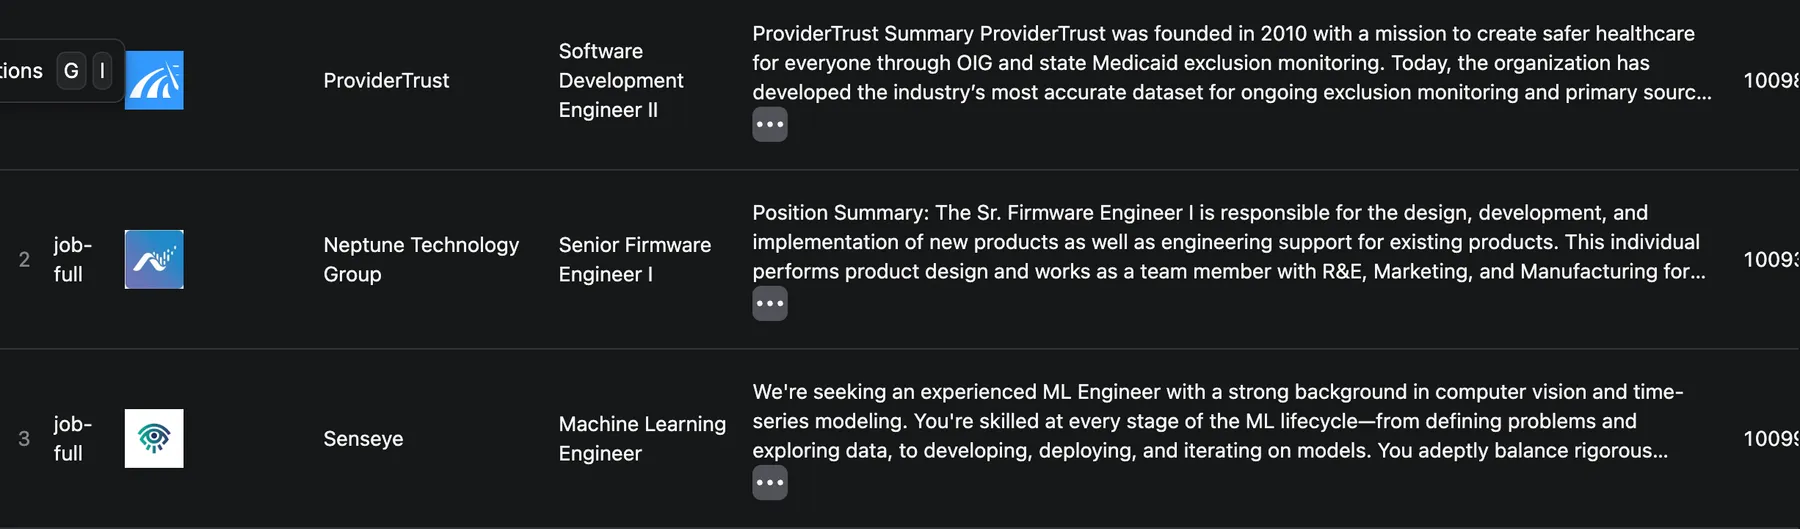Click the job-full cell in Neptune row
This screenshot has width=1800, height=529.
tap(72, 259)
